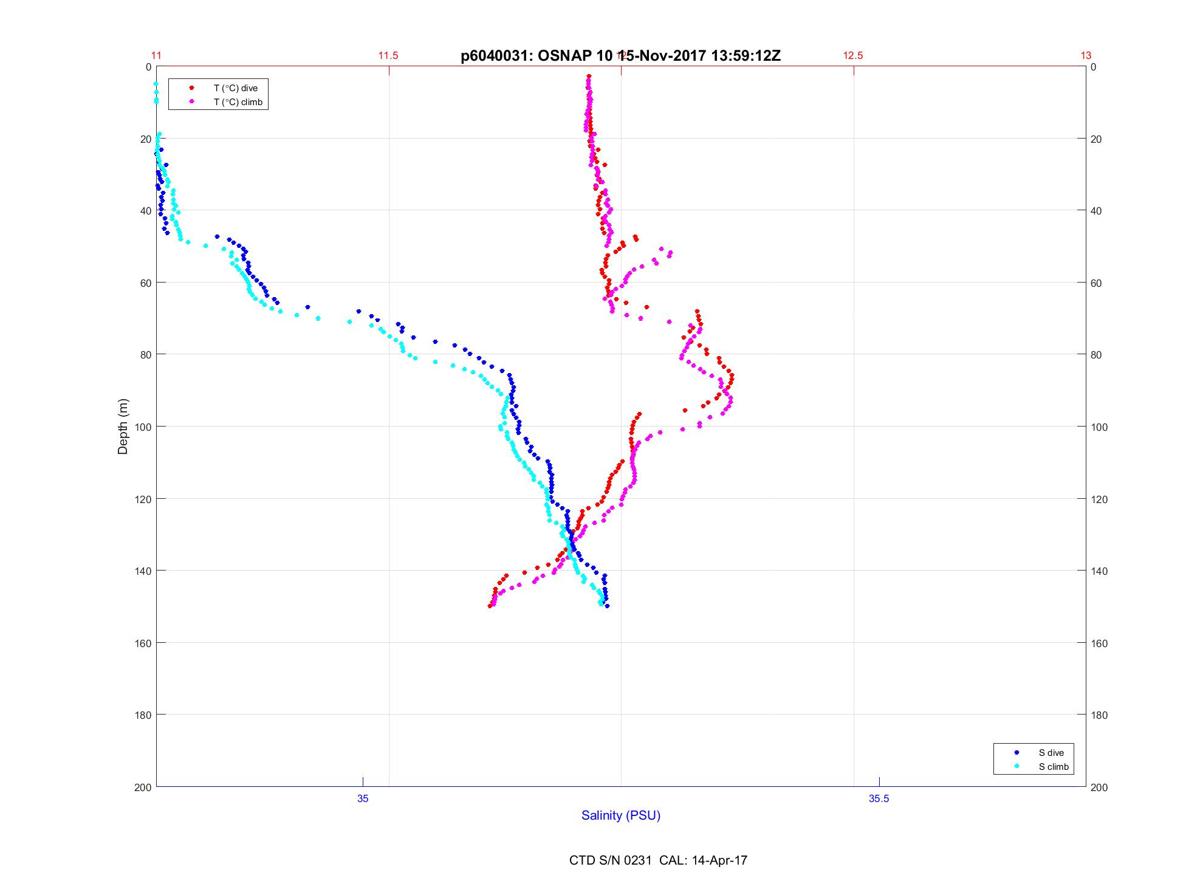The image size is (1200, 885).
Task: Click depth tick 80 on the left axis
Action: 145,355
